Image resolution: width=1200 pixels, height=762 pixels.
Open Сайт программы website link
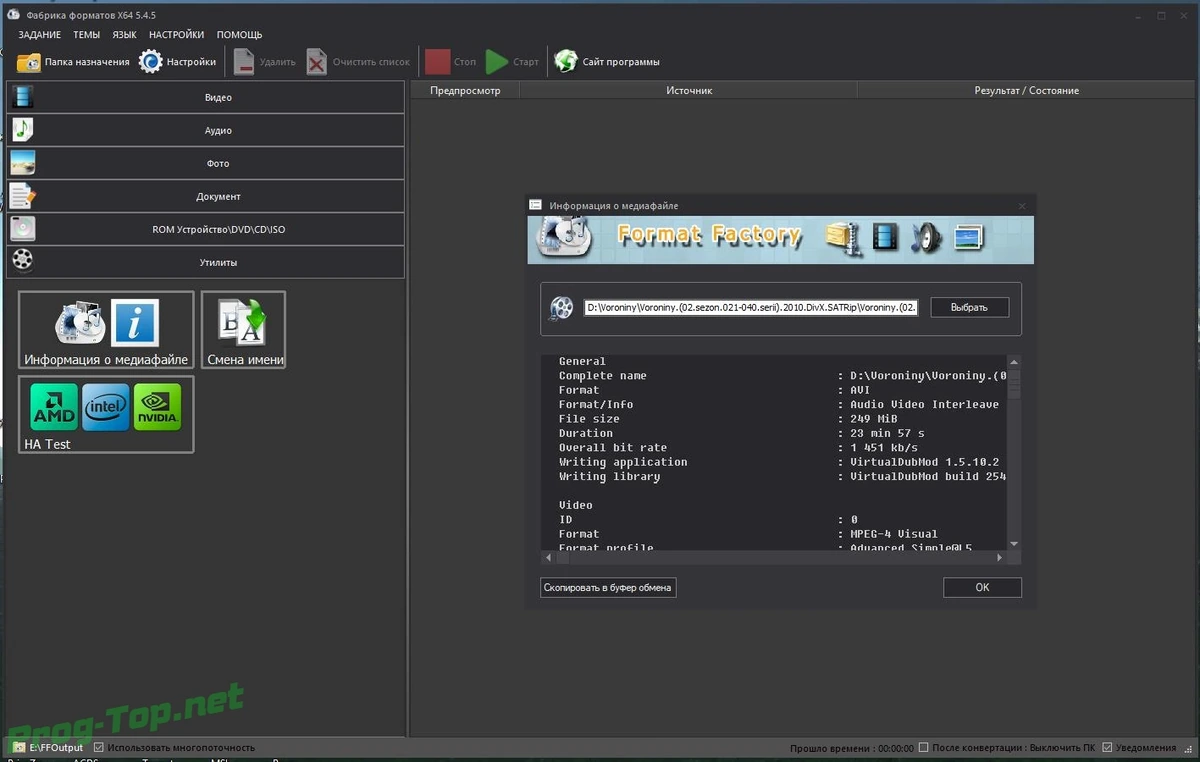(607, 62)
